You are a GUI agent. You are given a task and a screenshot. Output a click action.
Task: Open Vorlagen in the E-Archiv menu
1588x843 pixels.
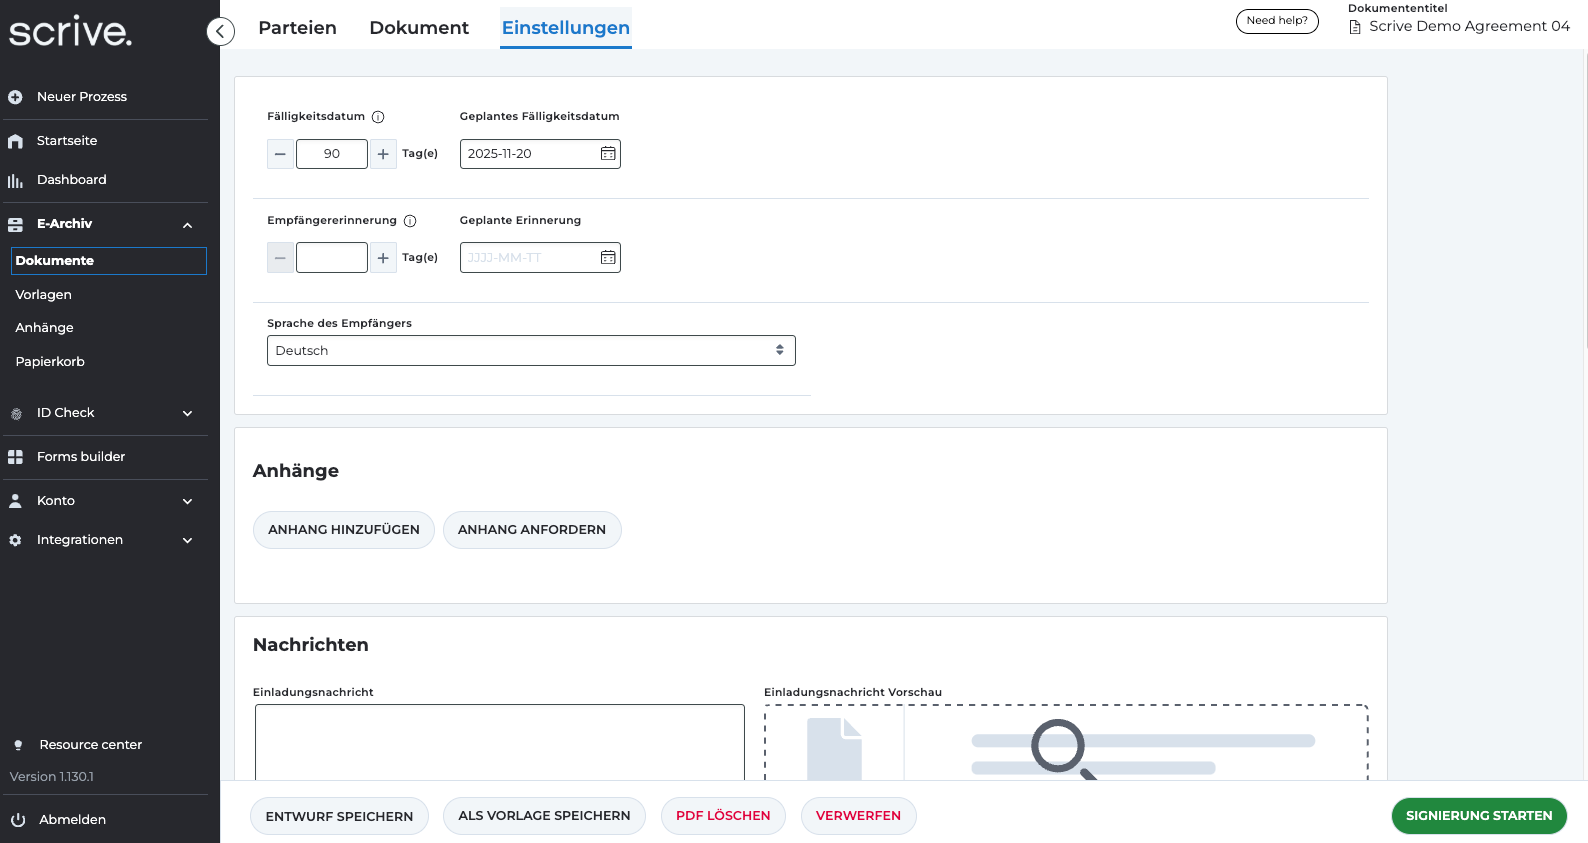point(44,295)
